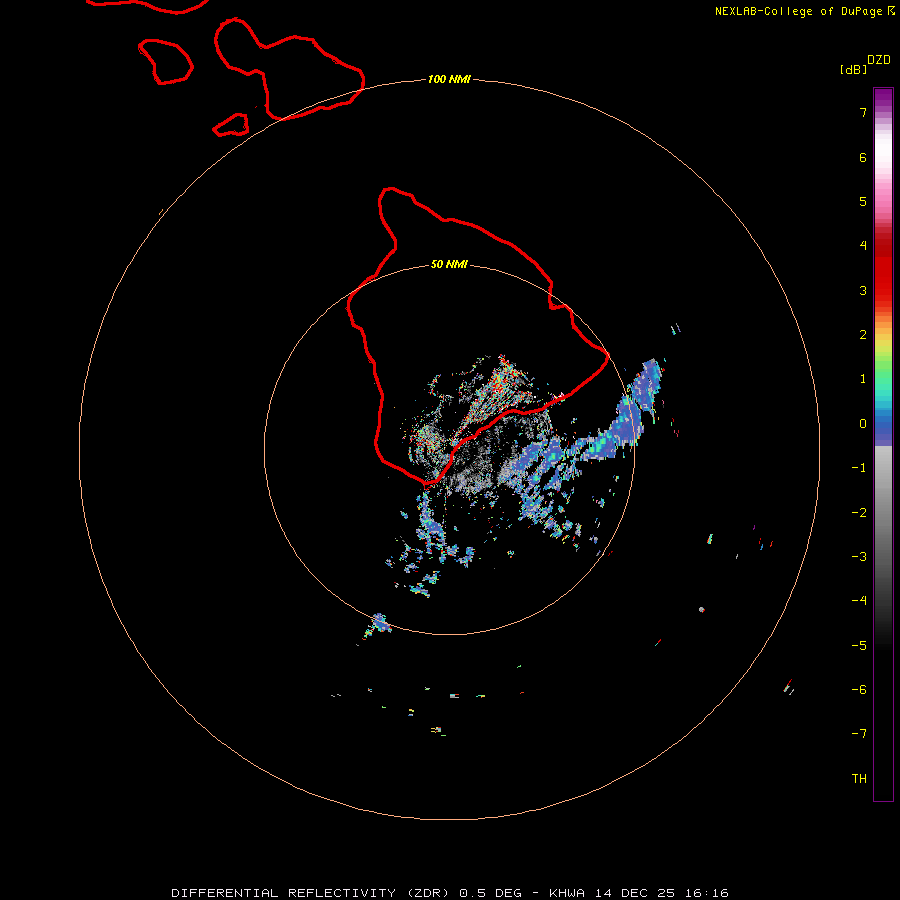The width and height of the screenshot is (900, 900).
Task: Click the 6 value on the color scale
Action: [863, 157]
